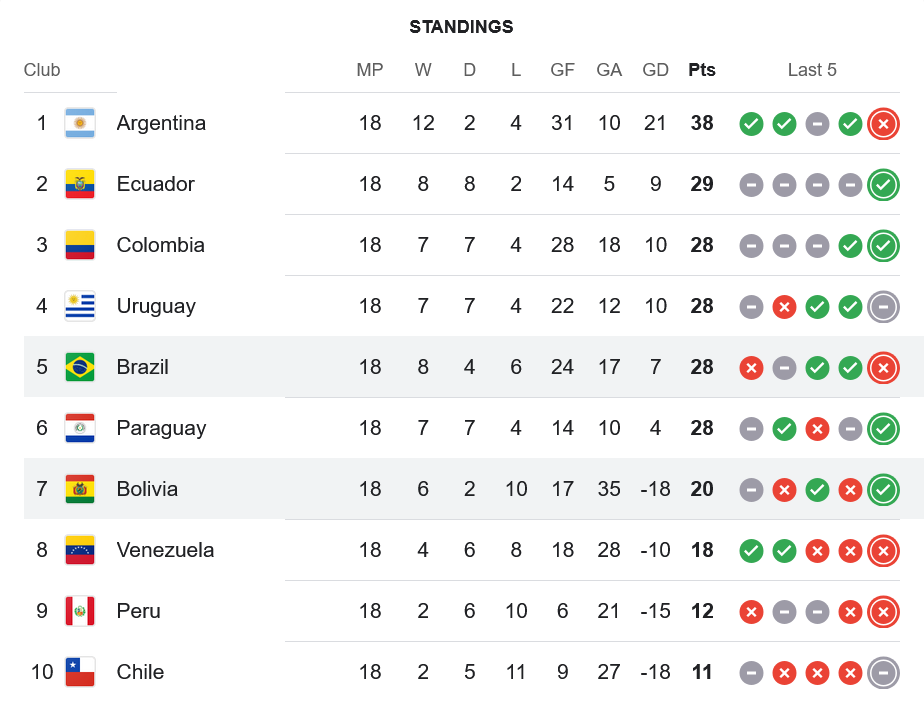Screen dimensions: 924x720
Task: Click Uruguay's circled latest draw icon
Action: pyautogui.click(x=883, y=307)
